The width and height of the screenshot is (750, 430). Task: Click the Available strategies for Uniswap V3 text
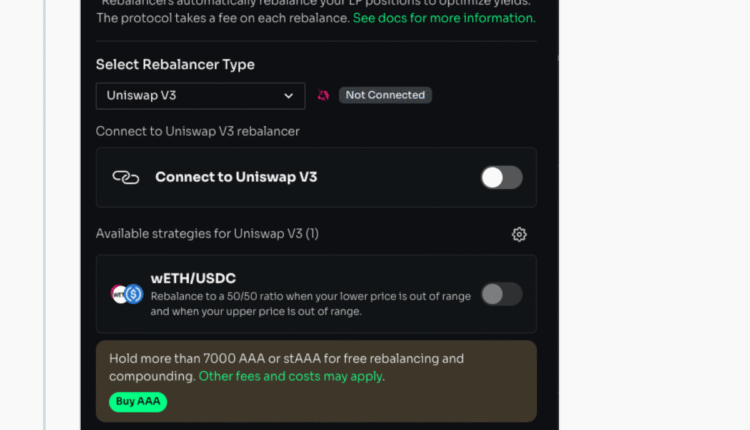pyautogui.click(x=207, y=234)
